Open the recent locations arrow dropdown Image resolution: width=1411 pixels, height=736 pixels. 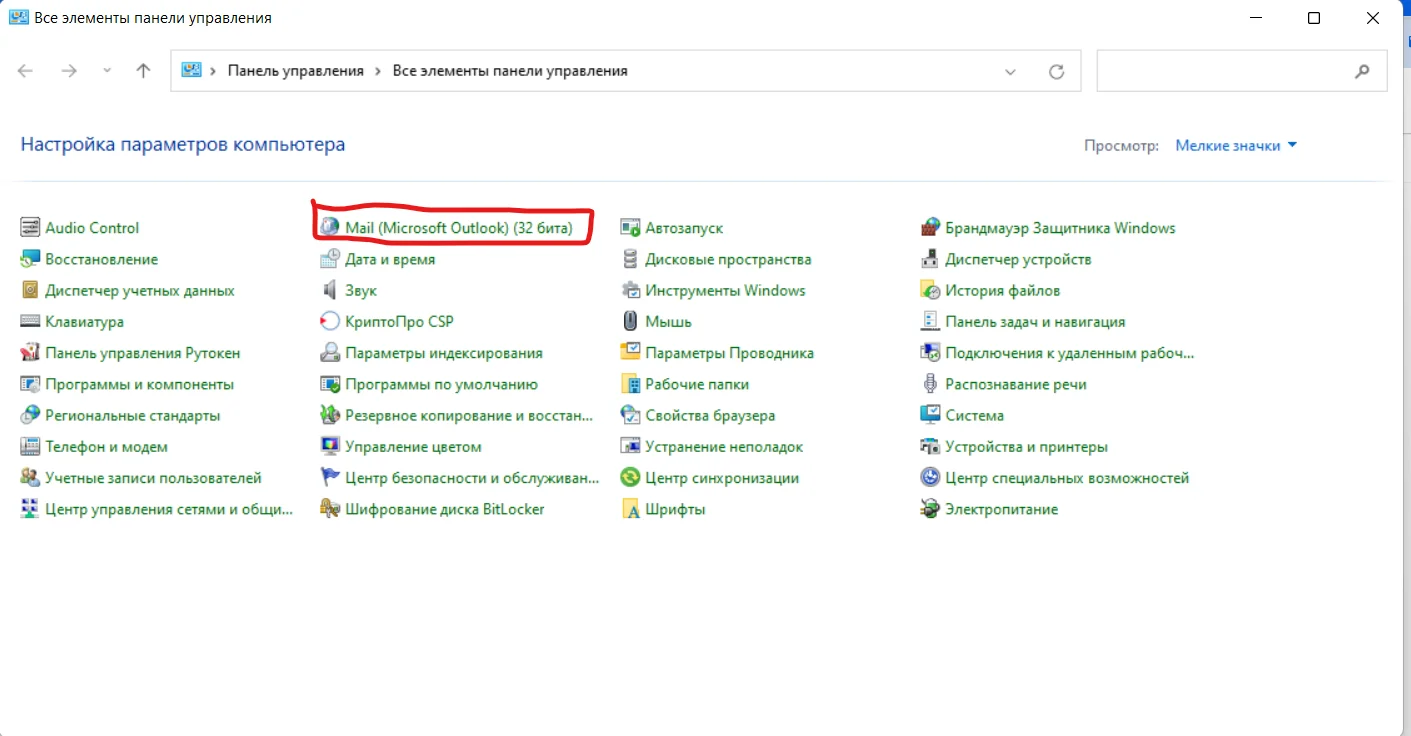[107, 71]
